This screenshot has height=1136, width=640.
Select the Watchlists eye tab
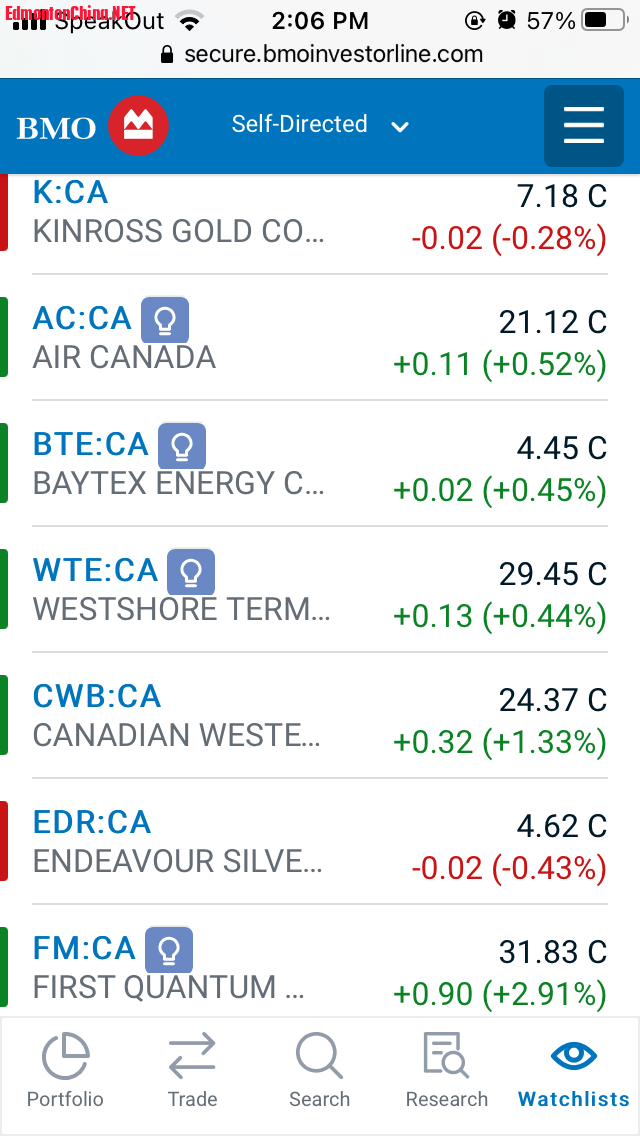click(574, 1071)
